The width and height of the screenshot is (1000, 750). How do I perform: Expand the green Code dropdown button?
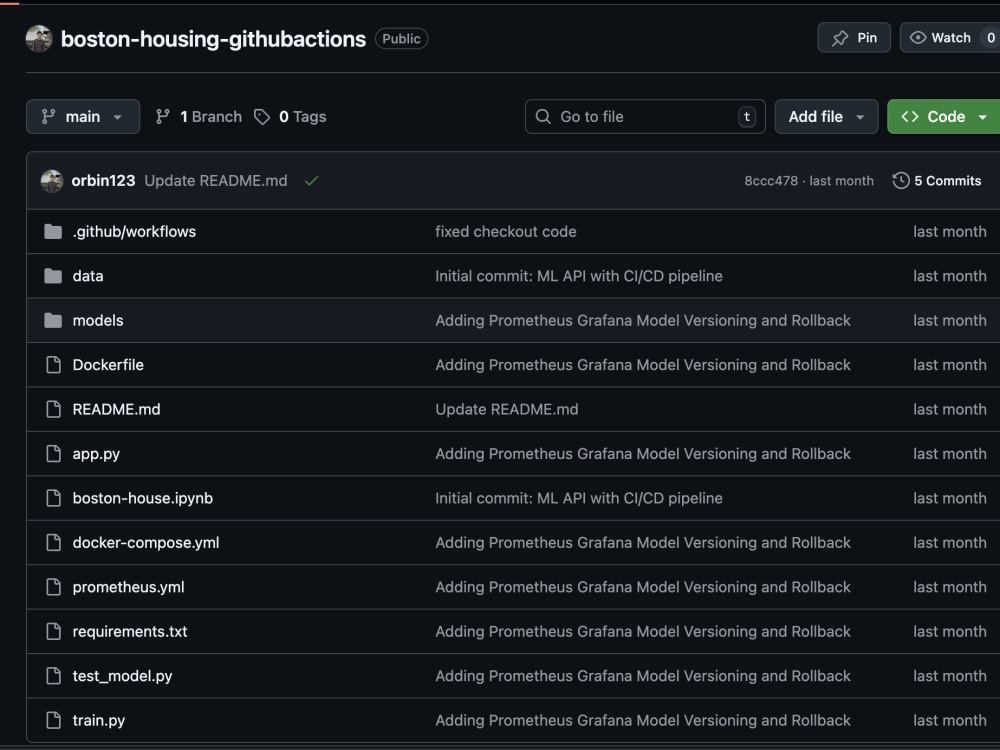(x=945, y=117)
